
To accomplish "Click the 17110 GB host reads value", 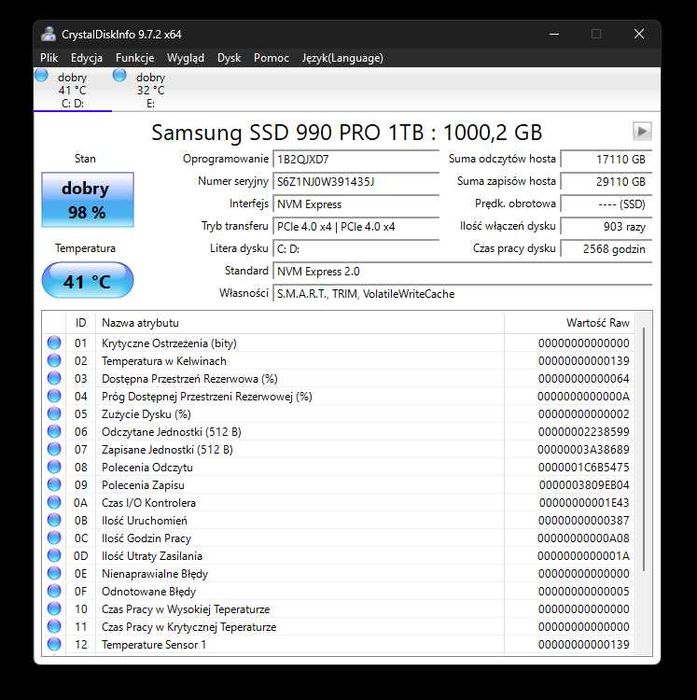I will pyautogui.click(x=606, y=159).
